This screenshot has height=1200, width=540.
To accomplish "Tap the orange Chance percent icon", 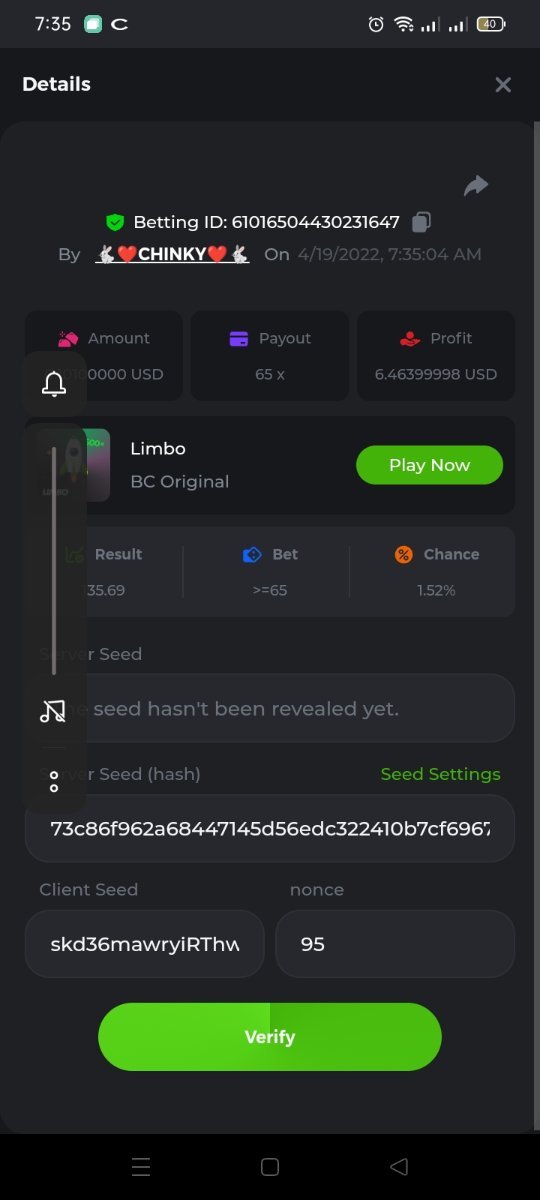I will 404,554.
